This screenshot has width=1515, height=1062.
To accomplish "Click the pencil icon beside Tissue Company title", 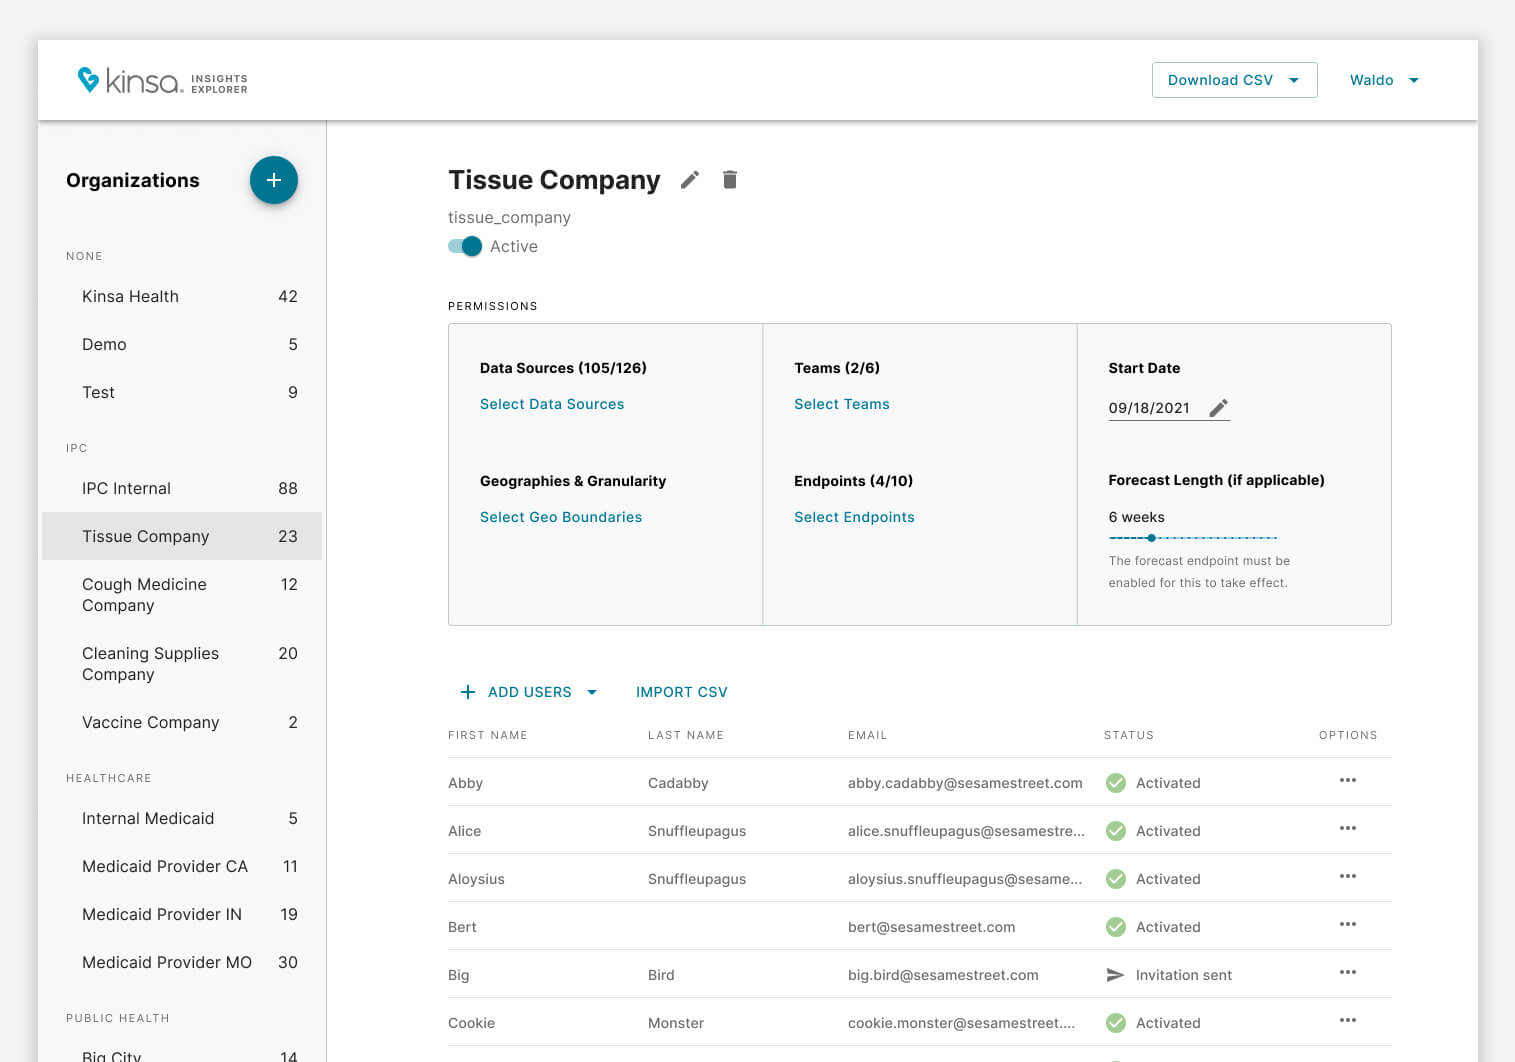I will tap(689, 180).
